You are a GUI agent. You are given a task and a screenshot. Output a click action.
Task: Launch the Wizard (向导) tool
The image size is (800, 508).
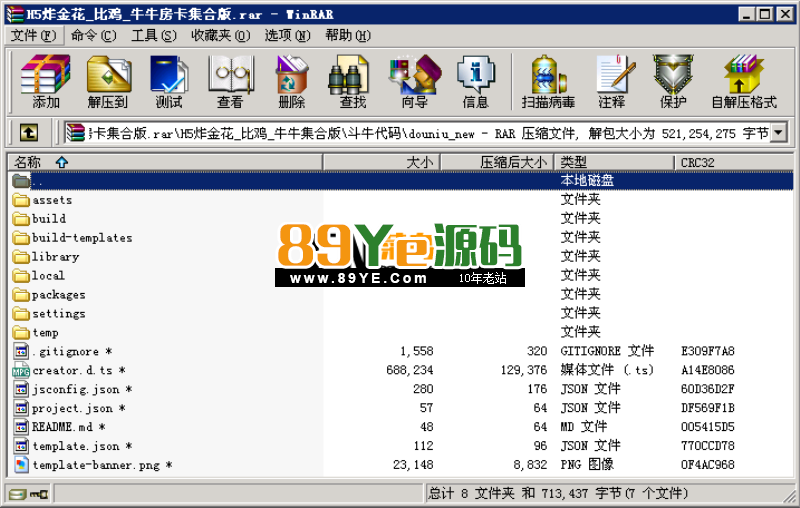[x=414, y=81]
